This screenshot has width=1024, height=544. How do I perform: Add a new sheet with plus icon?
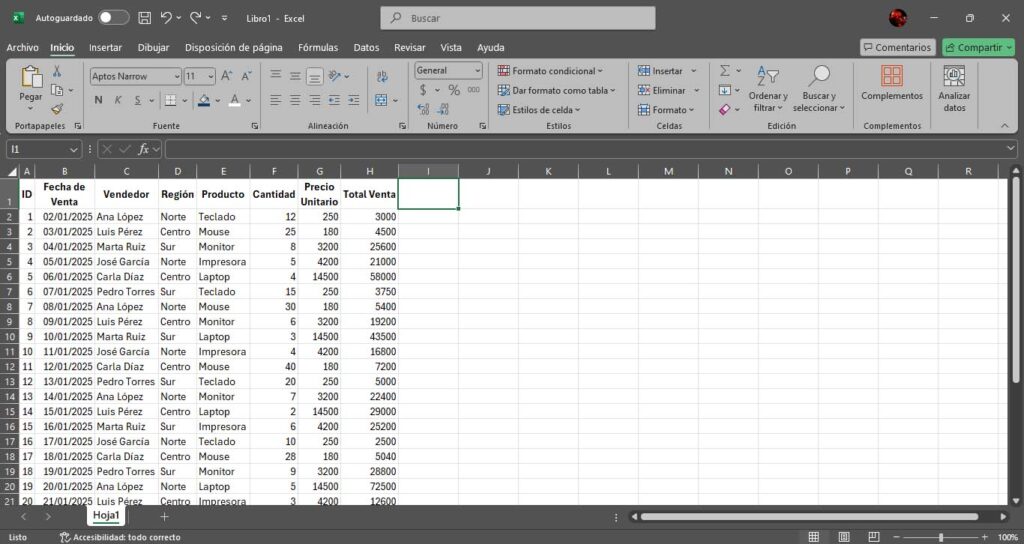tap(165, 517)
